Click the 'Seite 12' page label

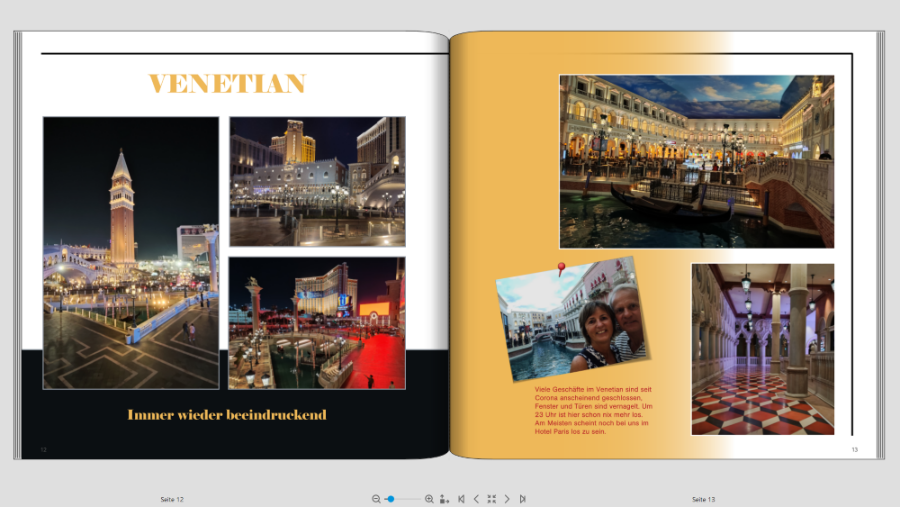[x=172, y=500]
